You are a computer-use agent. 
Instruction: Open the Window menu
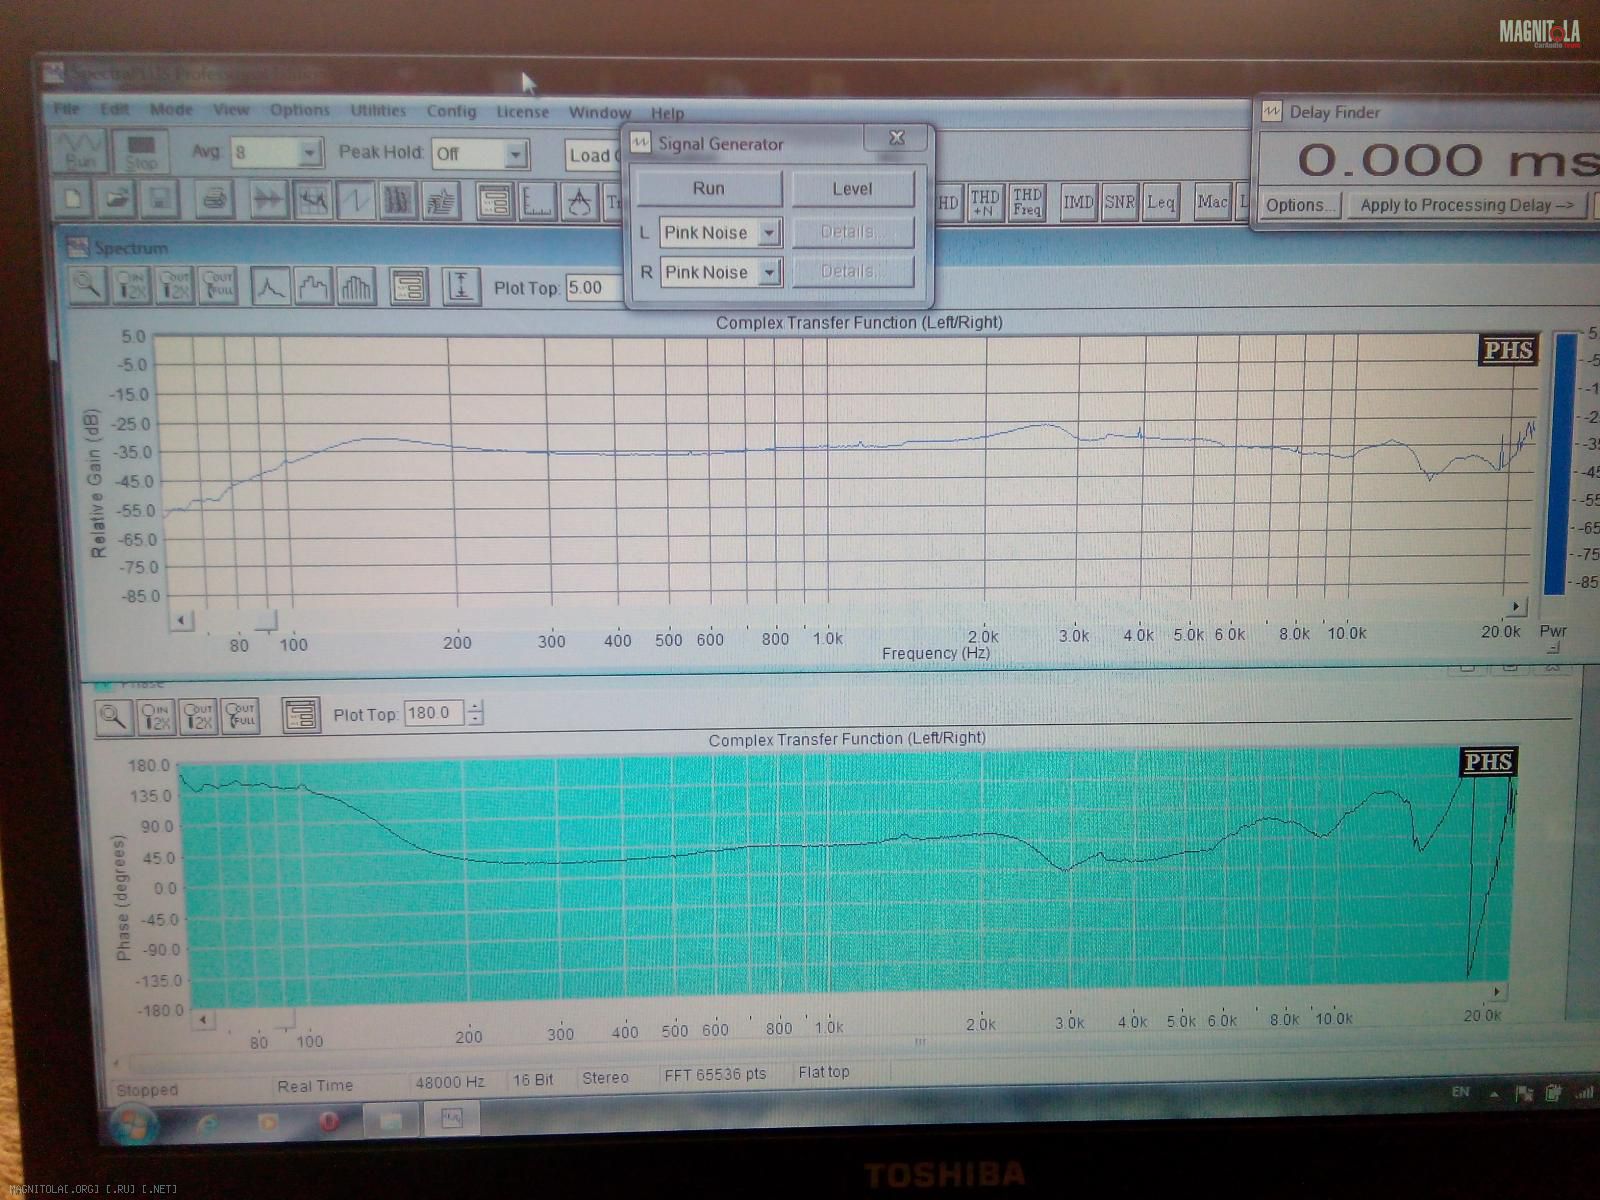tap(600, 112)
